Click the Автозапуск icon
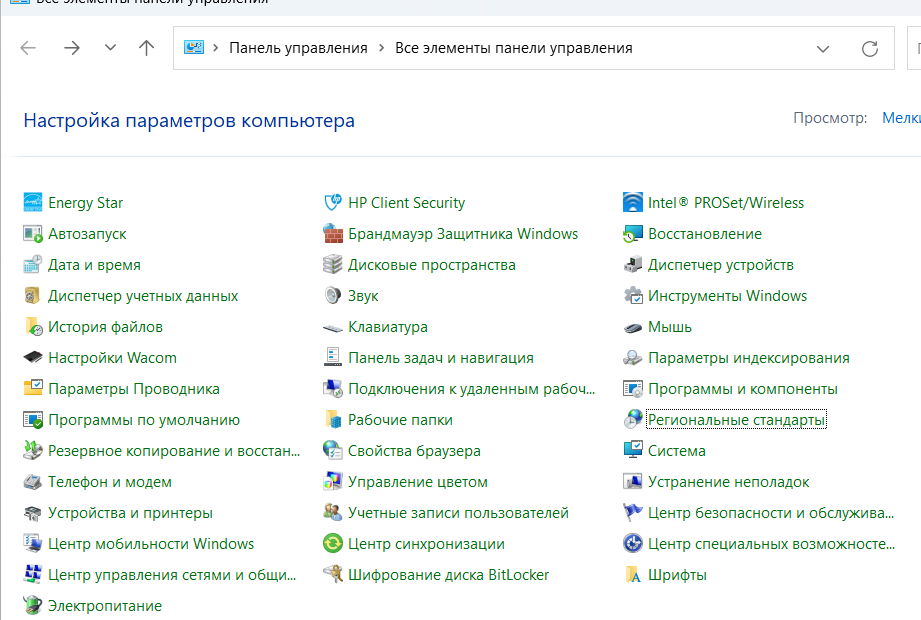 tap(33, 234)
